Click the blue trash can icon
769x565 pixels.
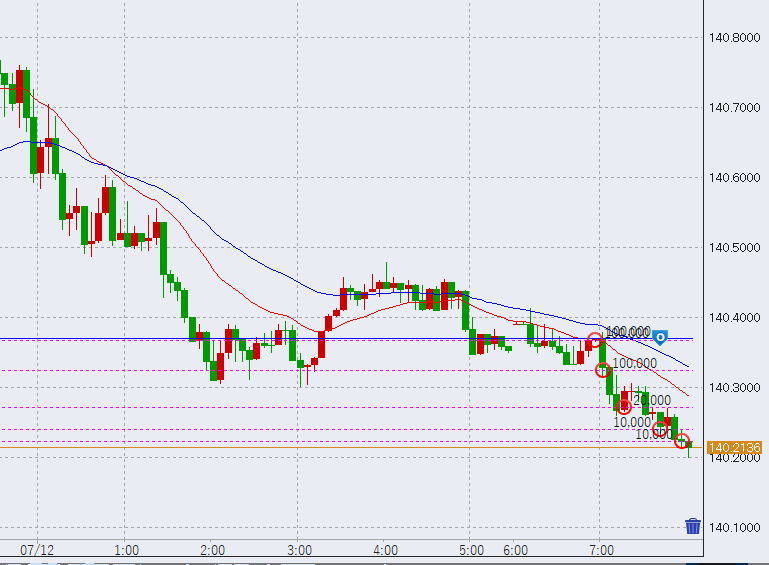pyautogui.click(x=692, y=526)
